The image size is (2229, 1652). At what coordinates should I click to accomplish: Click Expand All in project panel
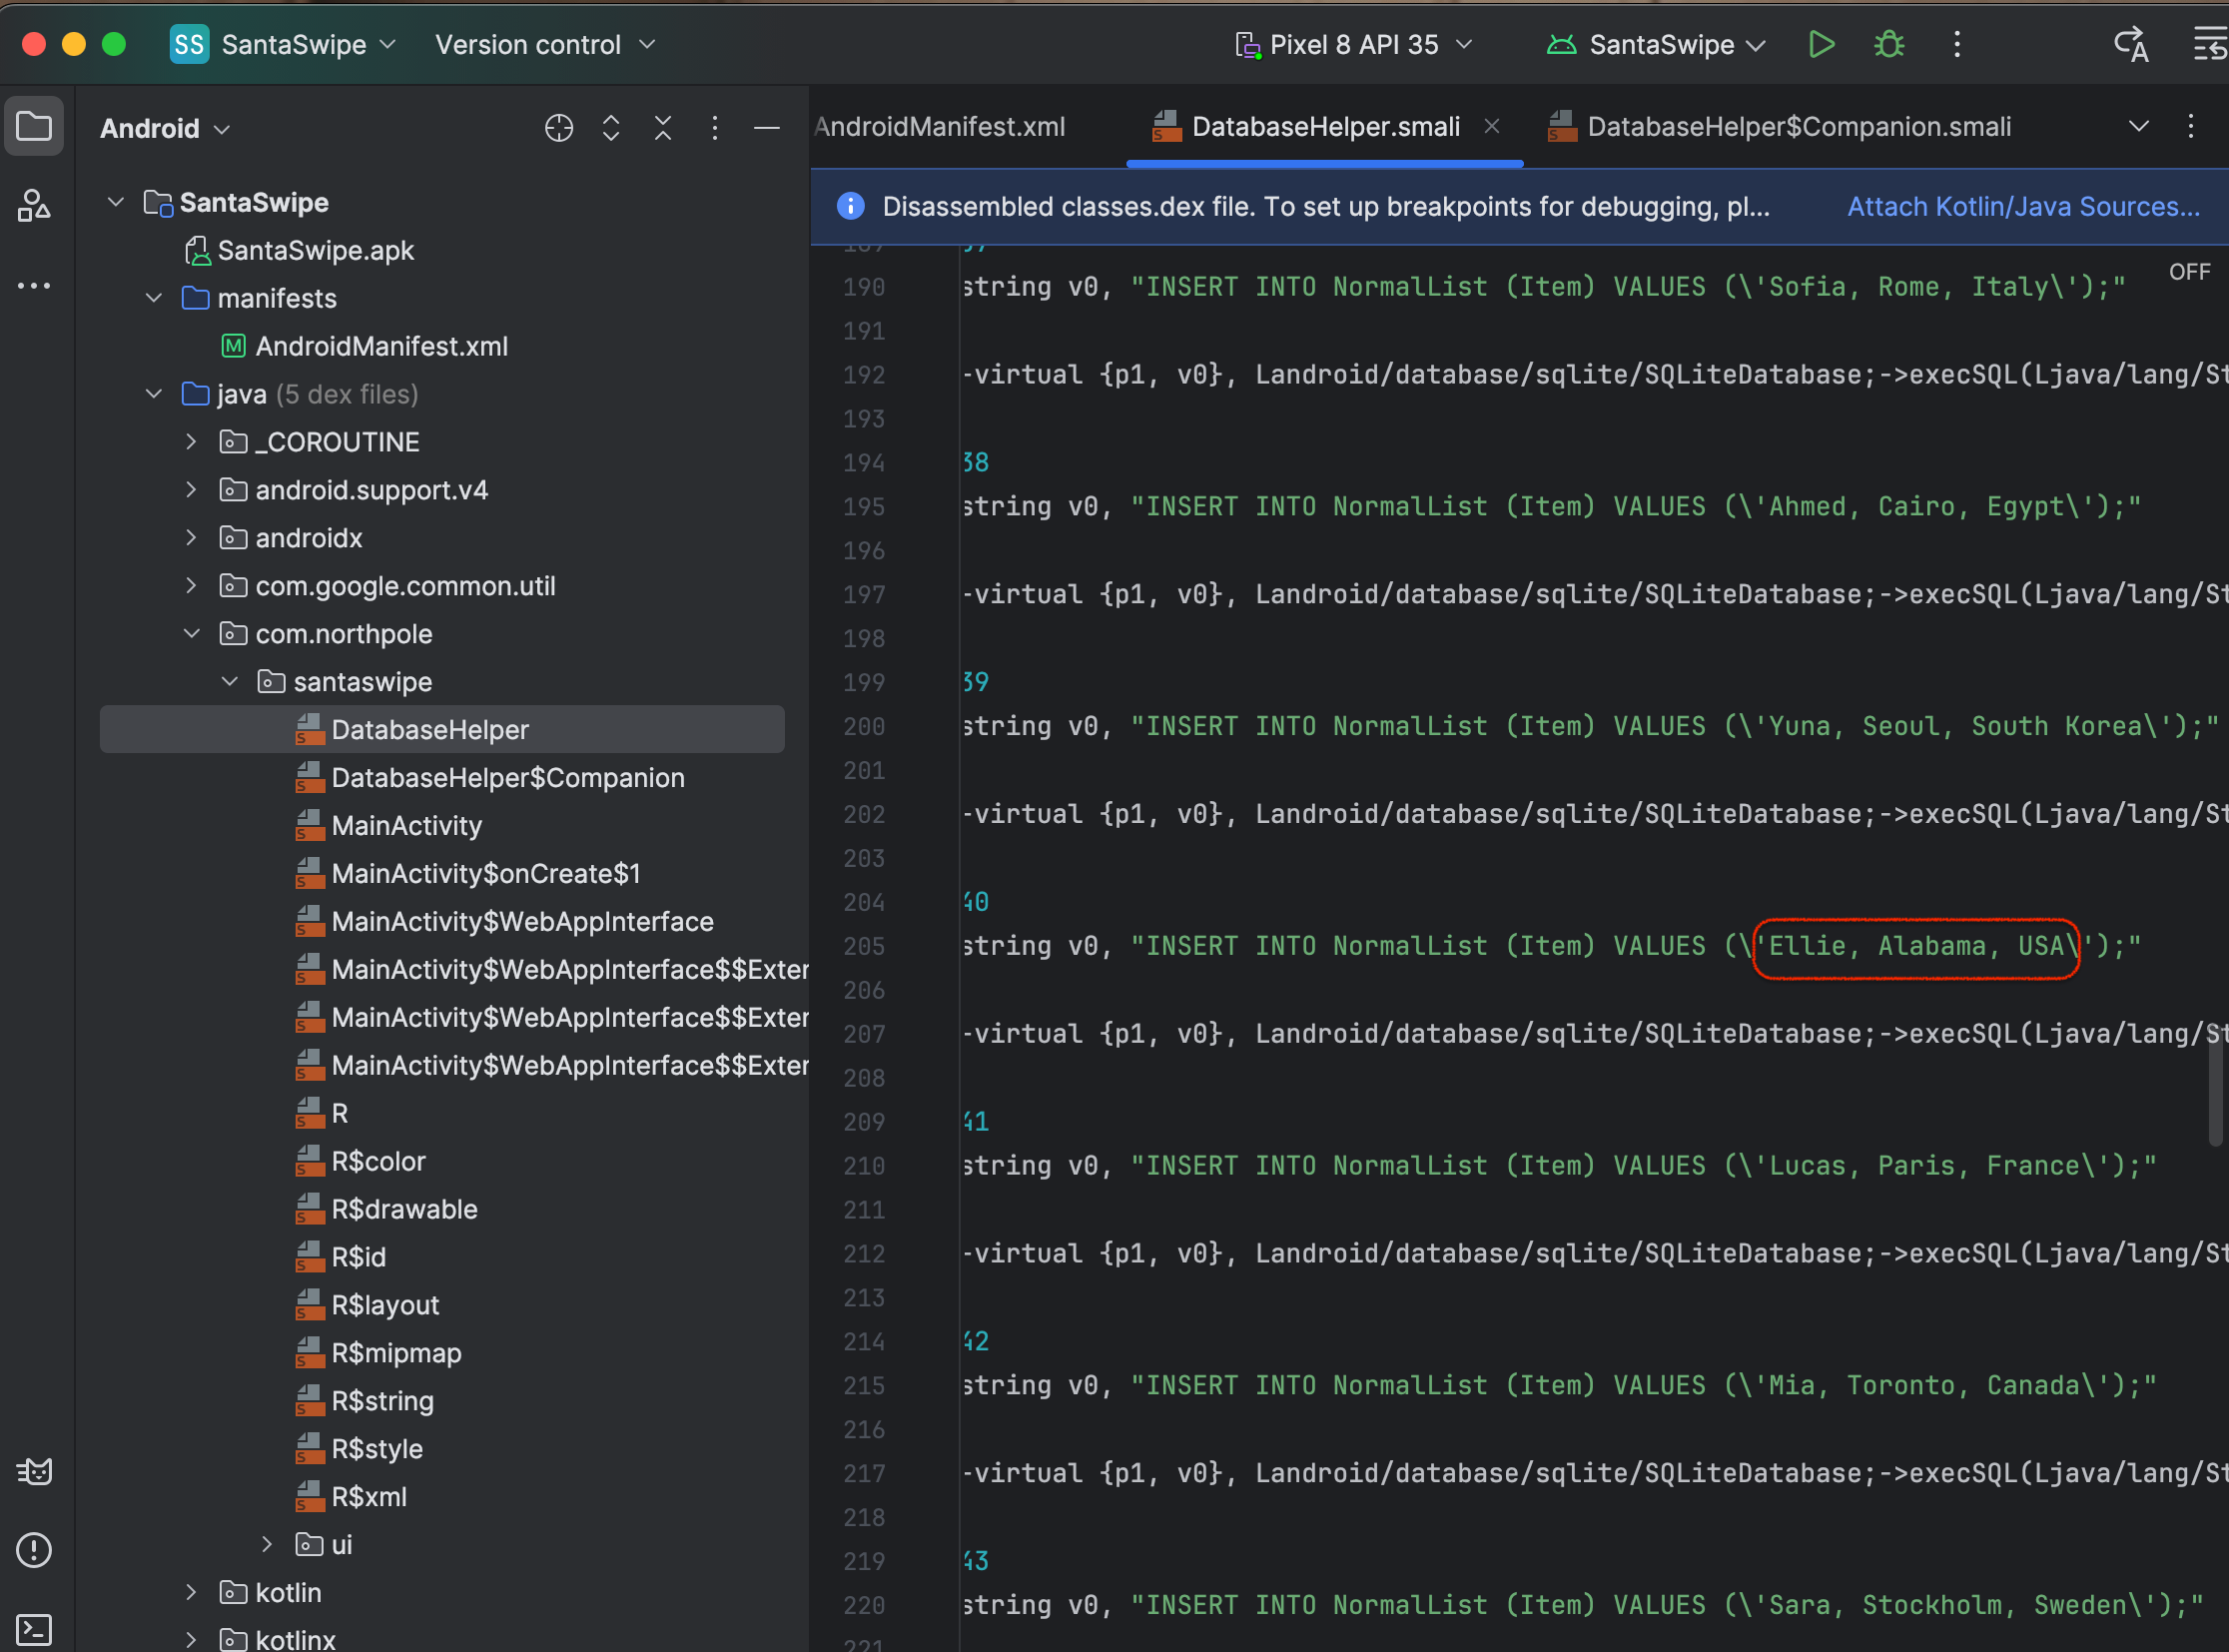tap(611, 128)
